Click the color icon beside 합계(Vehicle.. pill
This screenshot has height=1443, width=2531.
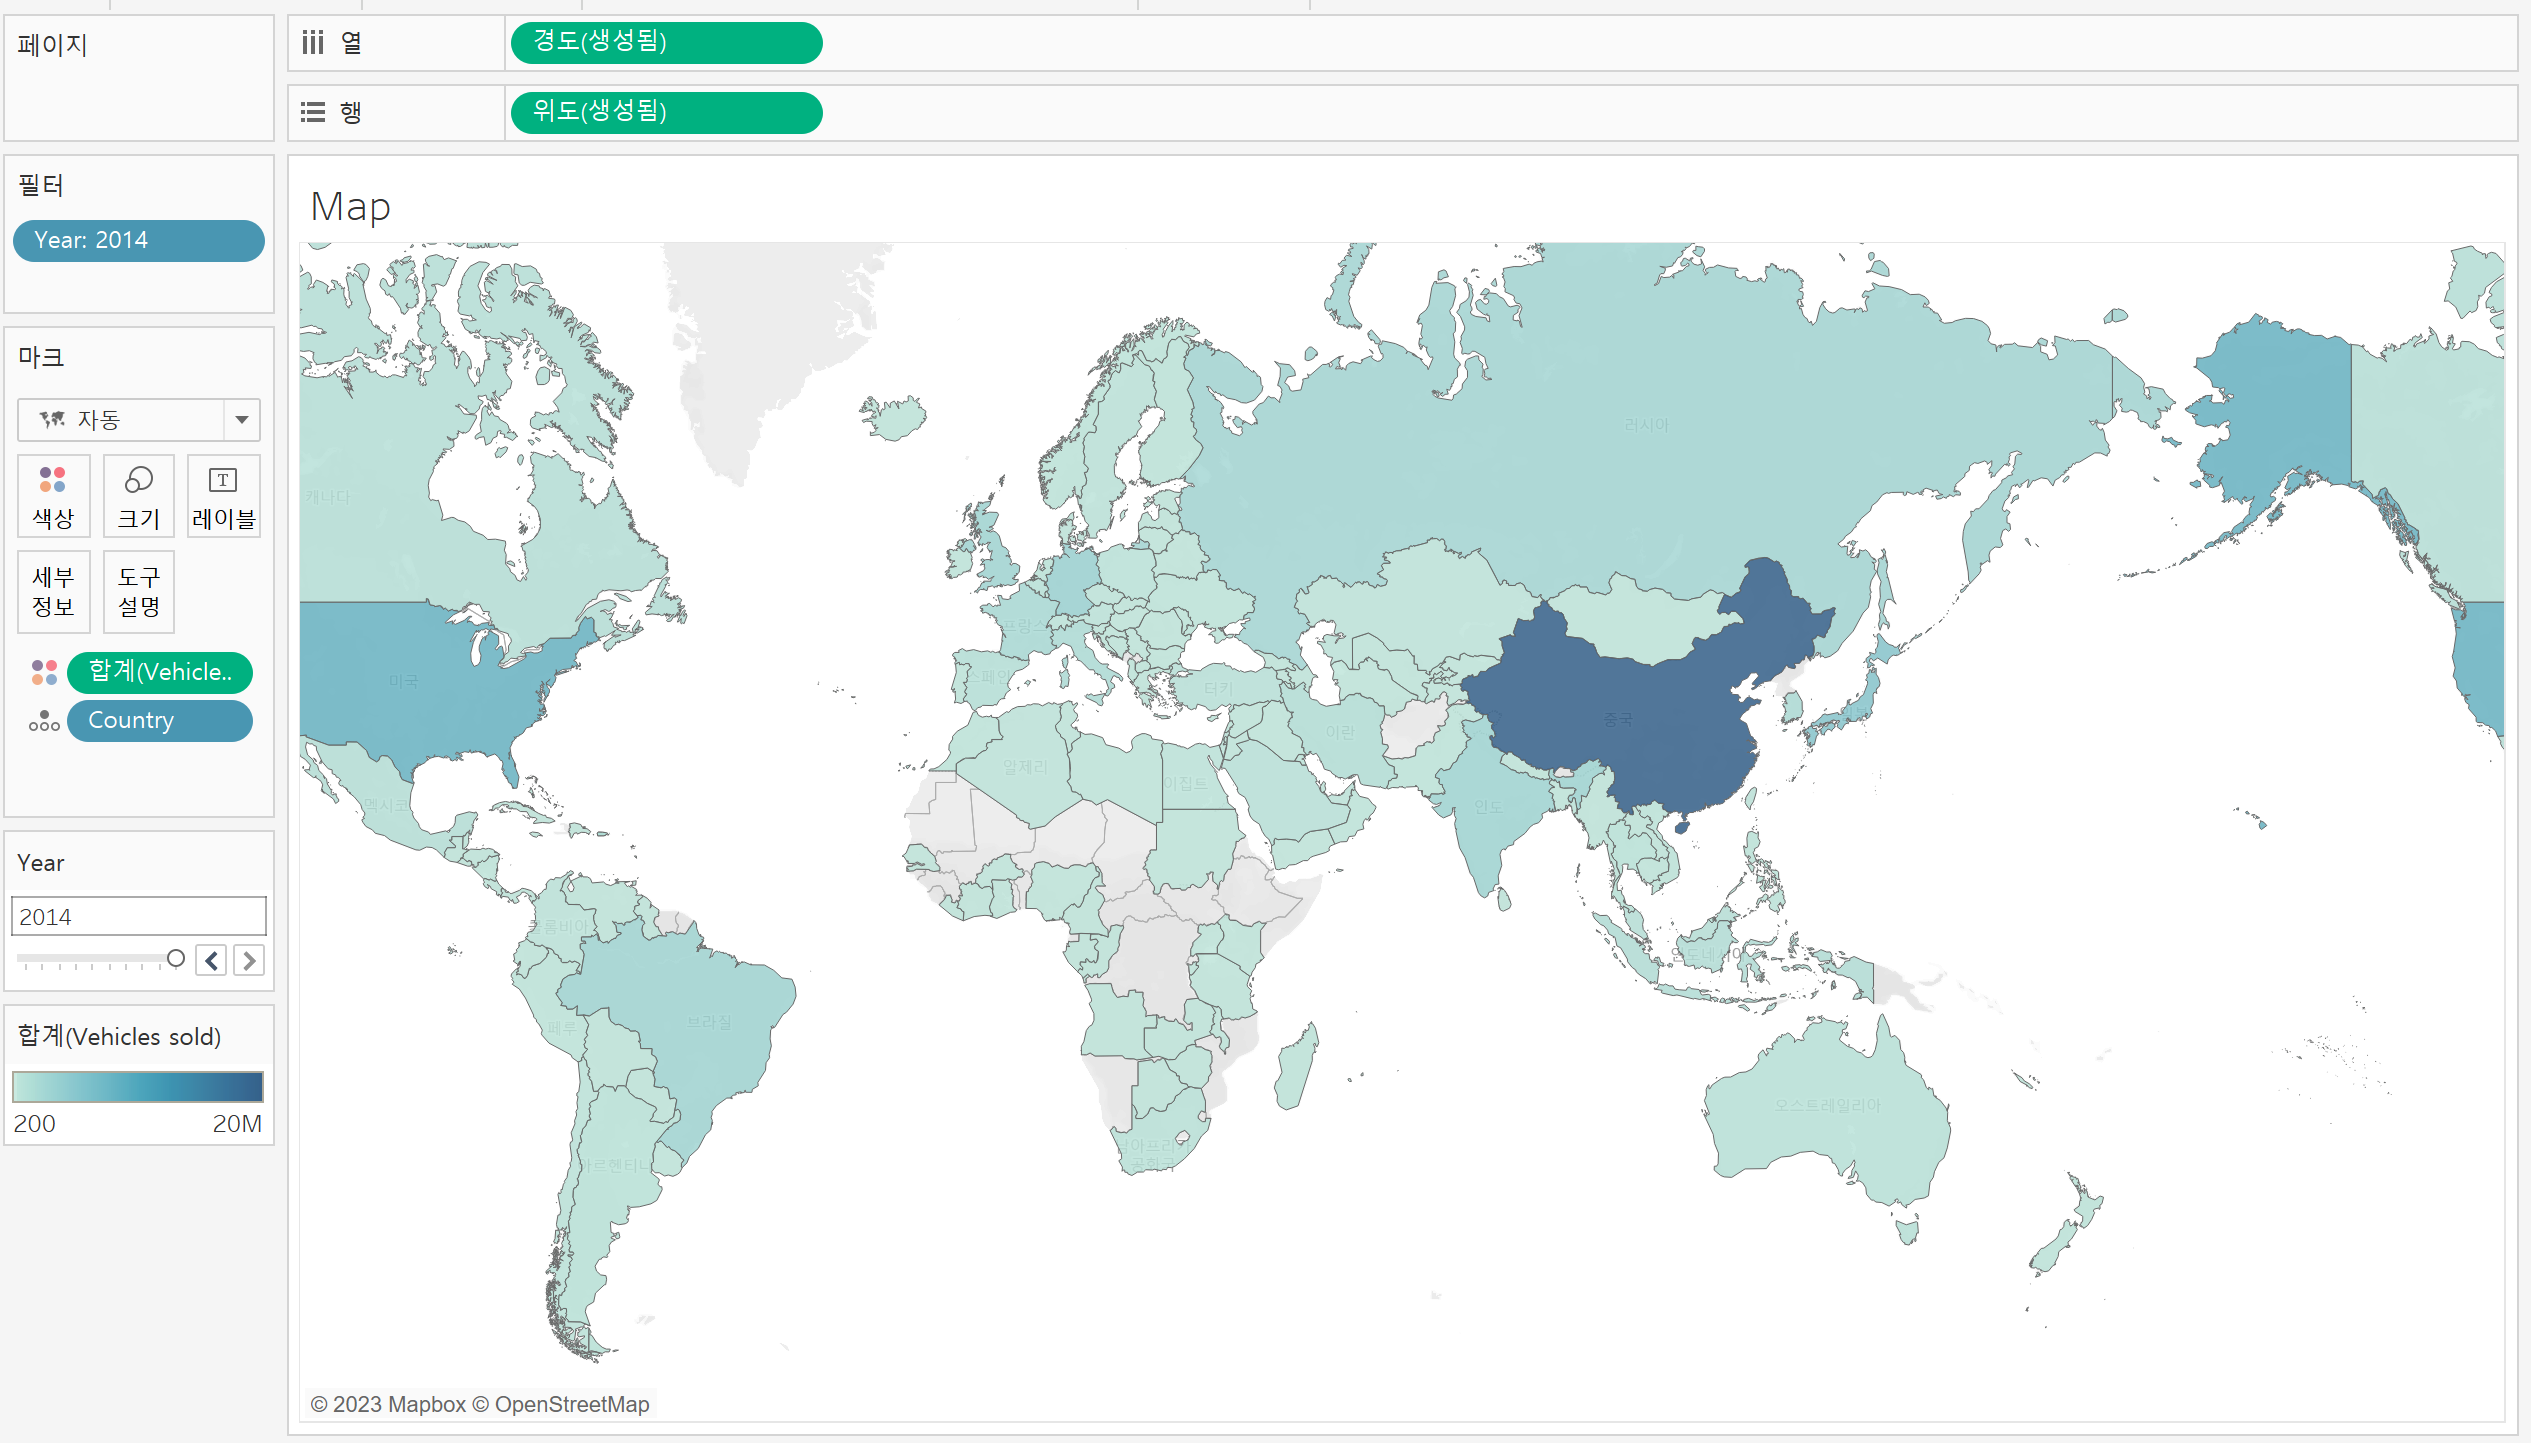44,672
